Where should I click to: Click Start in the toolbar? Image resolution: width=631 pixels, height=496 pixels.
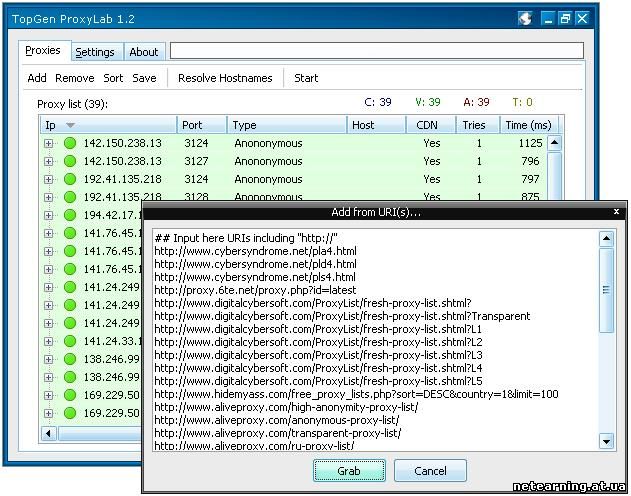(x=306, y=78)
